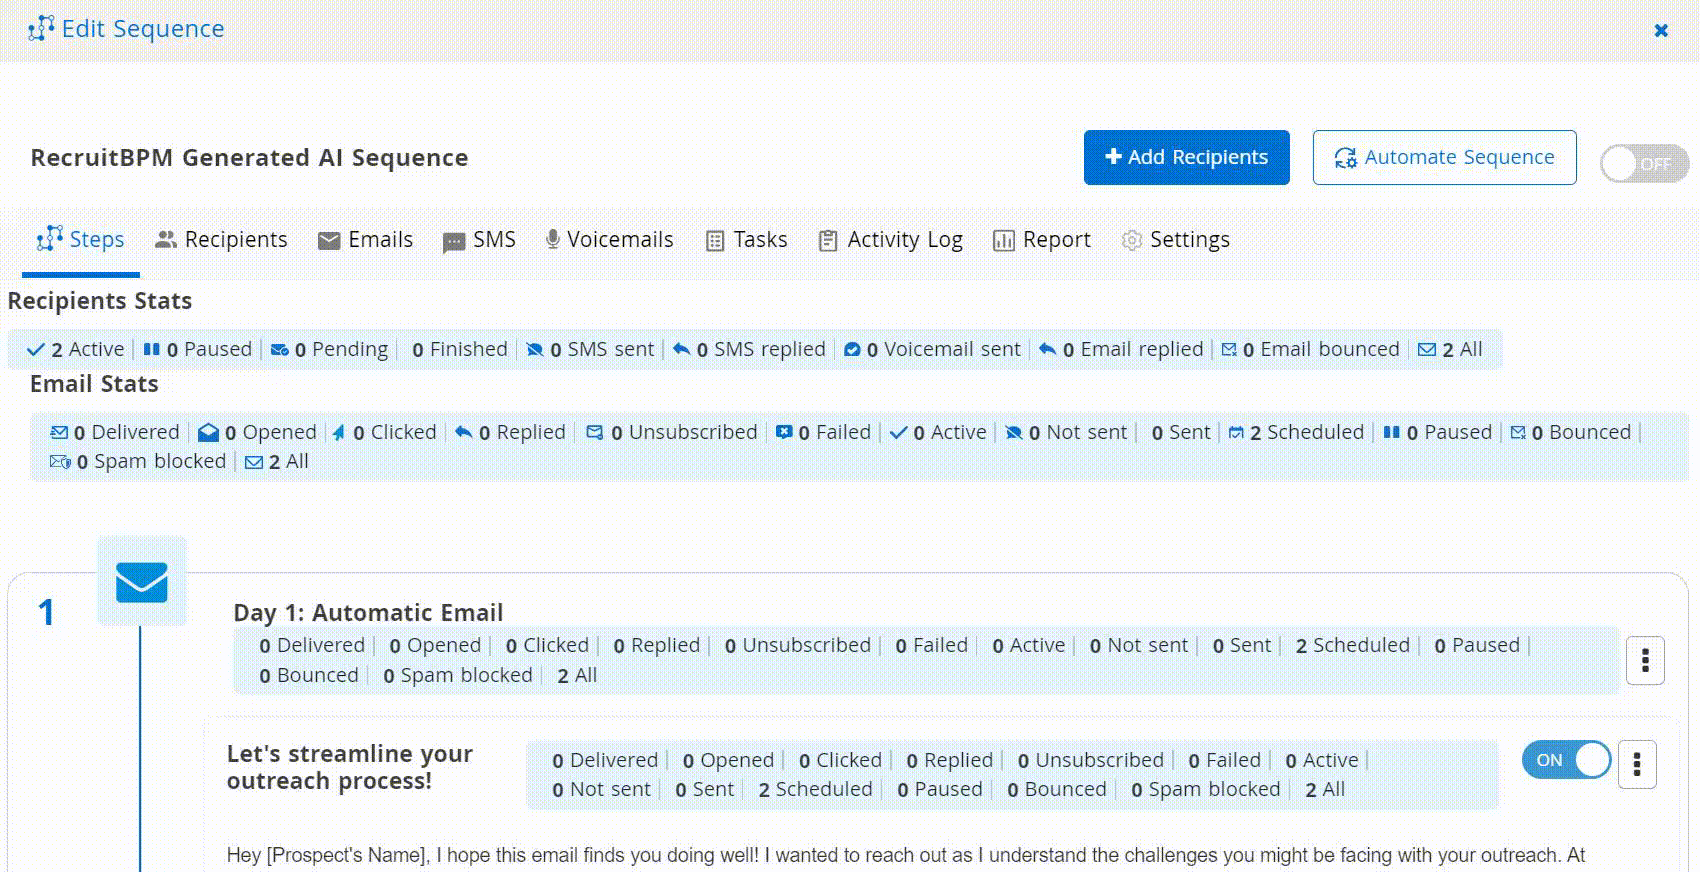Open the Emails tab

point(365,240)
